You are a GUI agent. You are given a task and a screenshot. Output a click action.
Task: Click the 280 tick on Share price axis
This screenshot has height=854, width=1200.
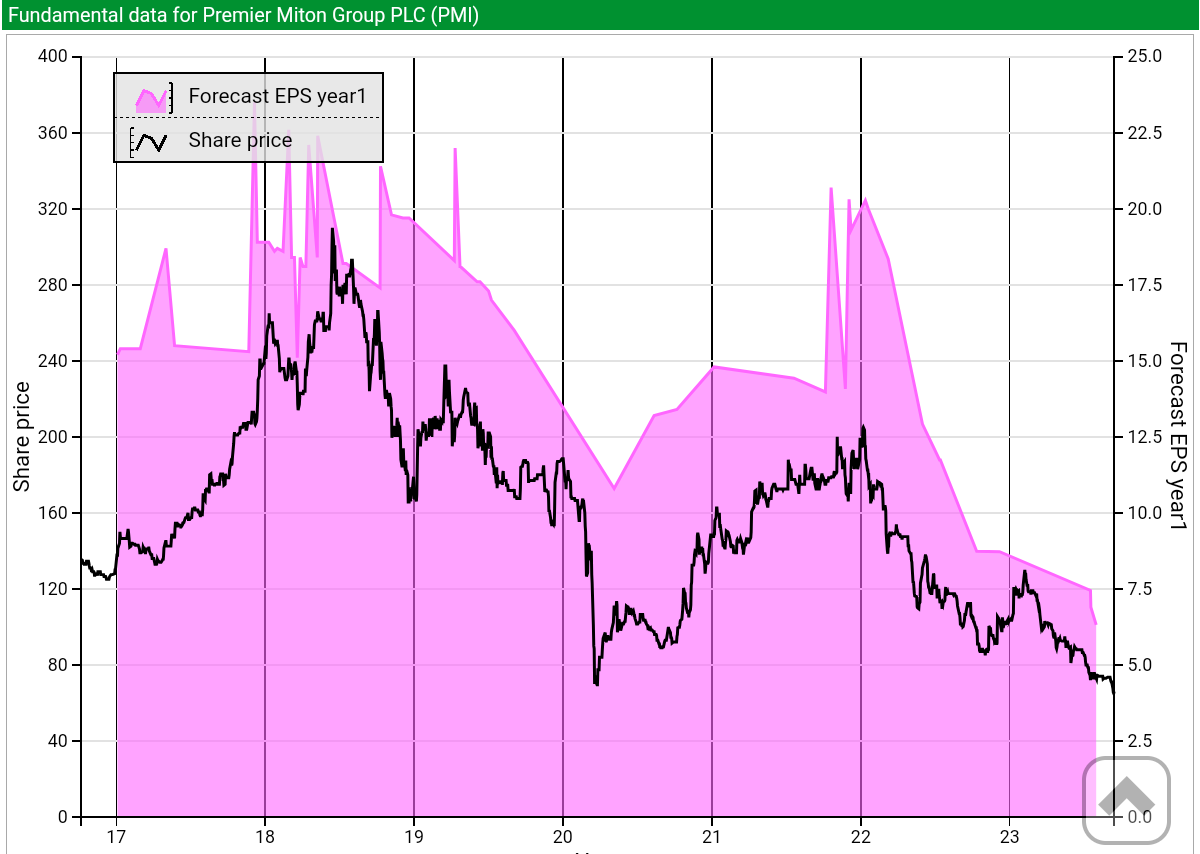coord(53,285)
